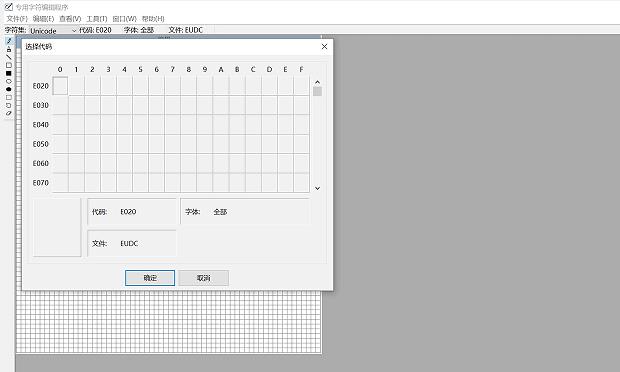Open the 工具(T) menu
The image size is (620, 372).
pos(97,19)
